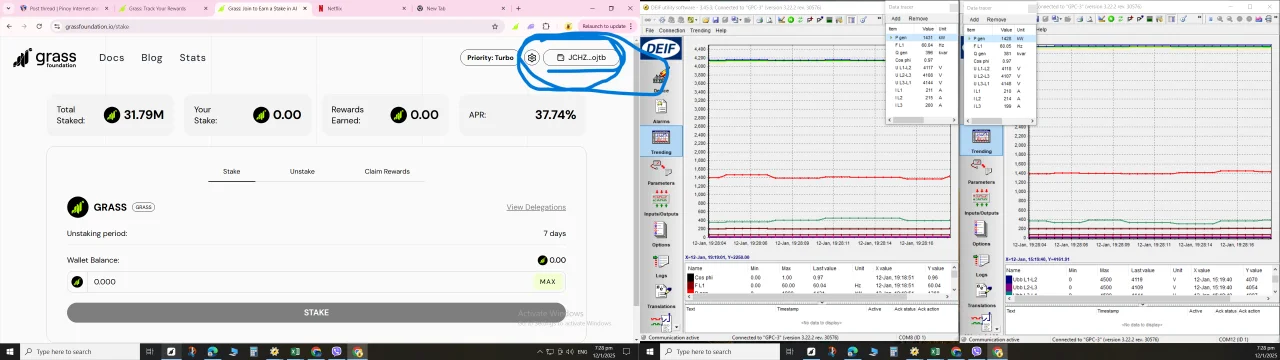The image size is (1280, 360).
Task: Open Parameters in right DEIF window sidebar
Action: [981, 172]
